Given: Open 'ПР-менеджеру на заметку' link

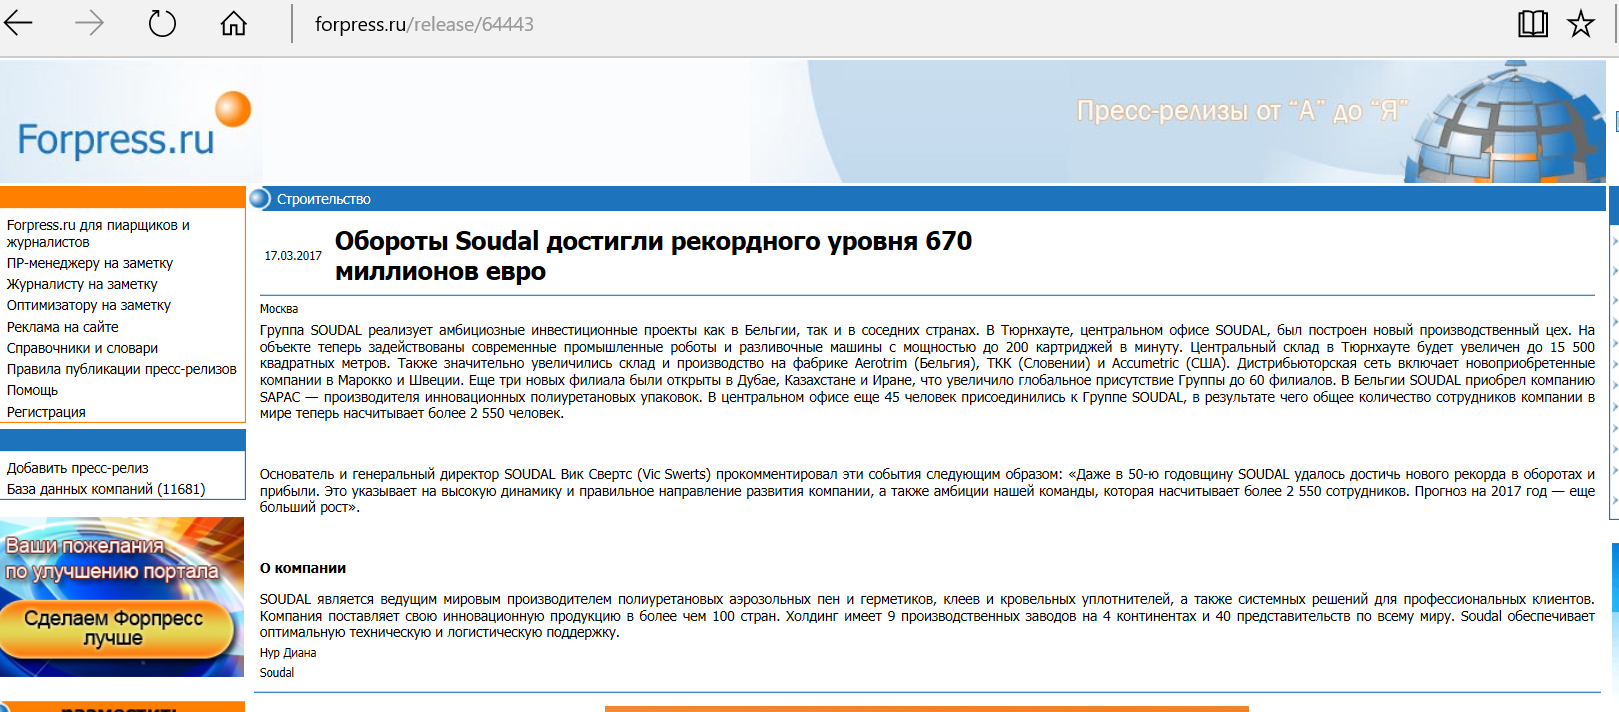Looking at the screenshot, I should pyautogui.click(x=90, y=263).
